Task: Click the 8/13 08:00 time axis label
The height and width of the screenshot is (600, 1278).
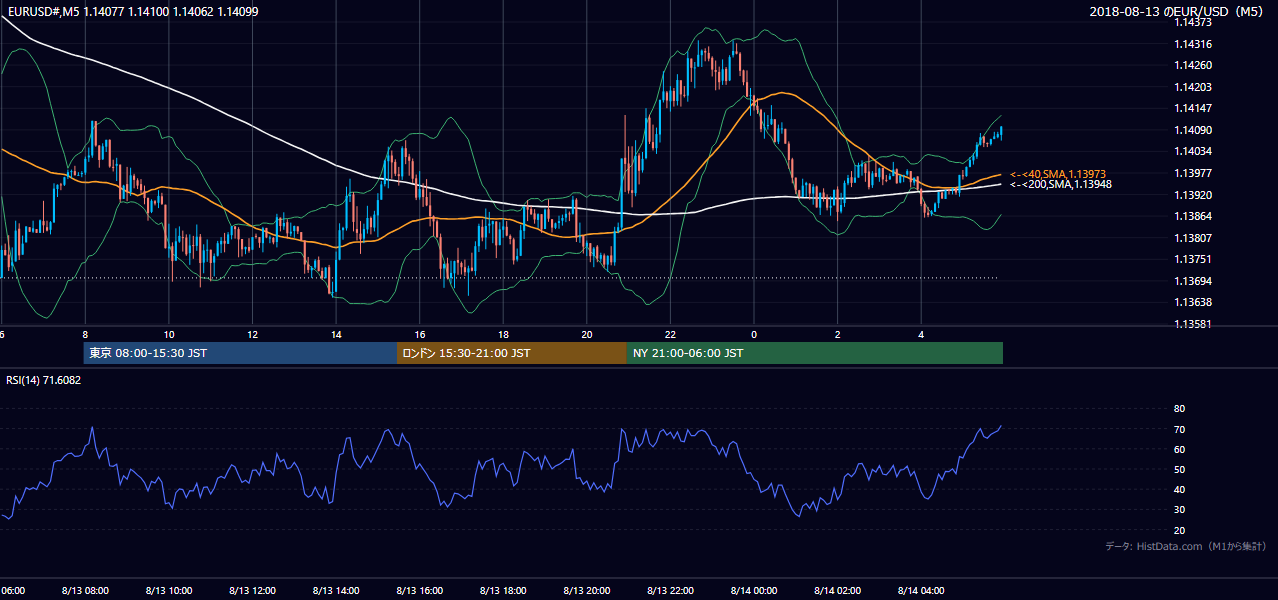Action: click(84, 591)
